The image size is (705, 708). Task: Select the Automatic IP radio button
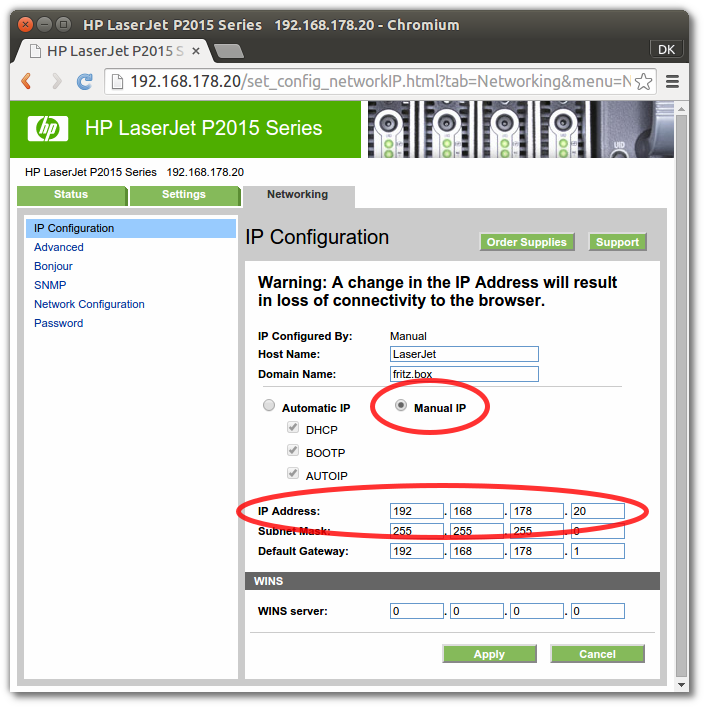click(269, 405)
